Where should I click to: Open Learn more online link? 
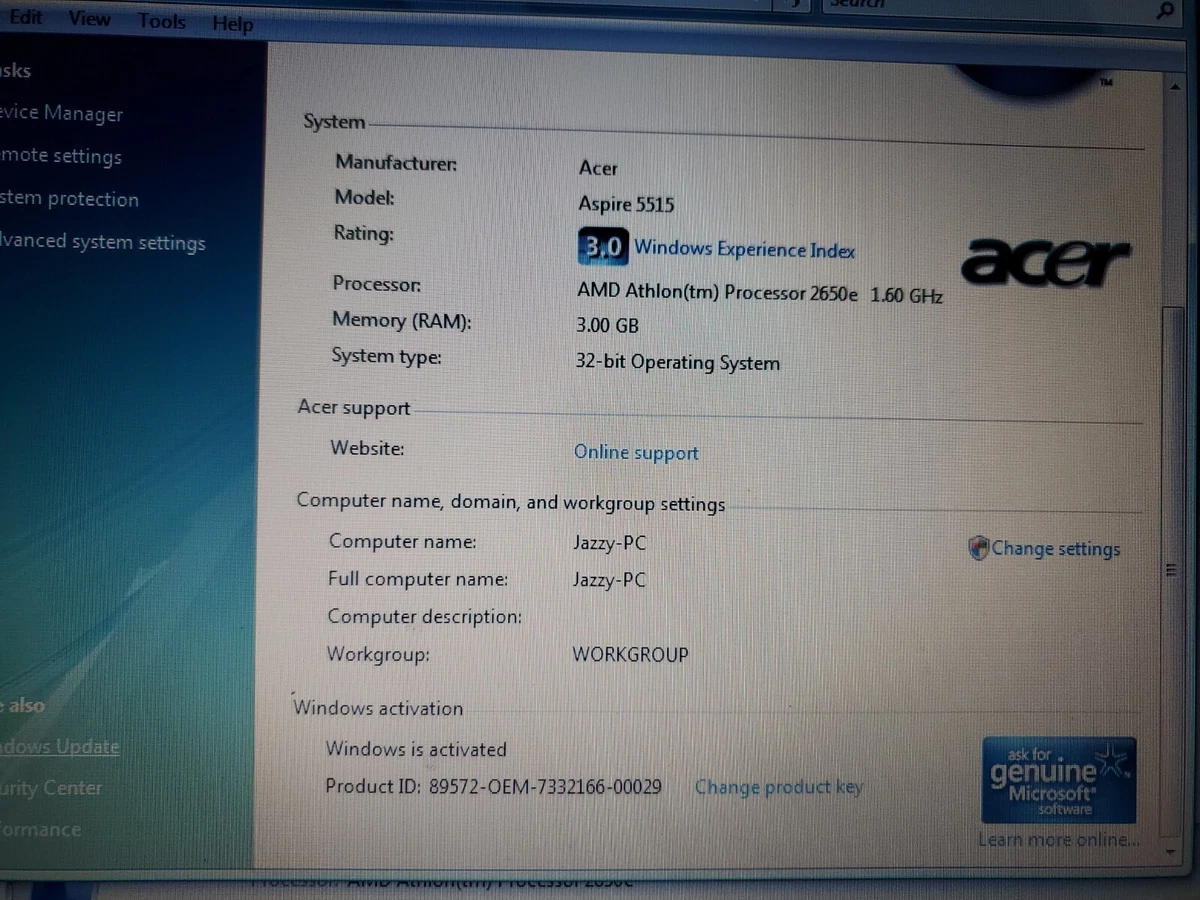[1059, 840]
